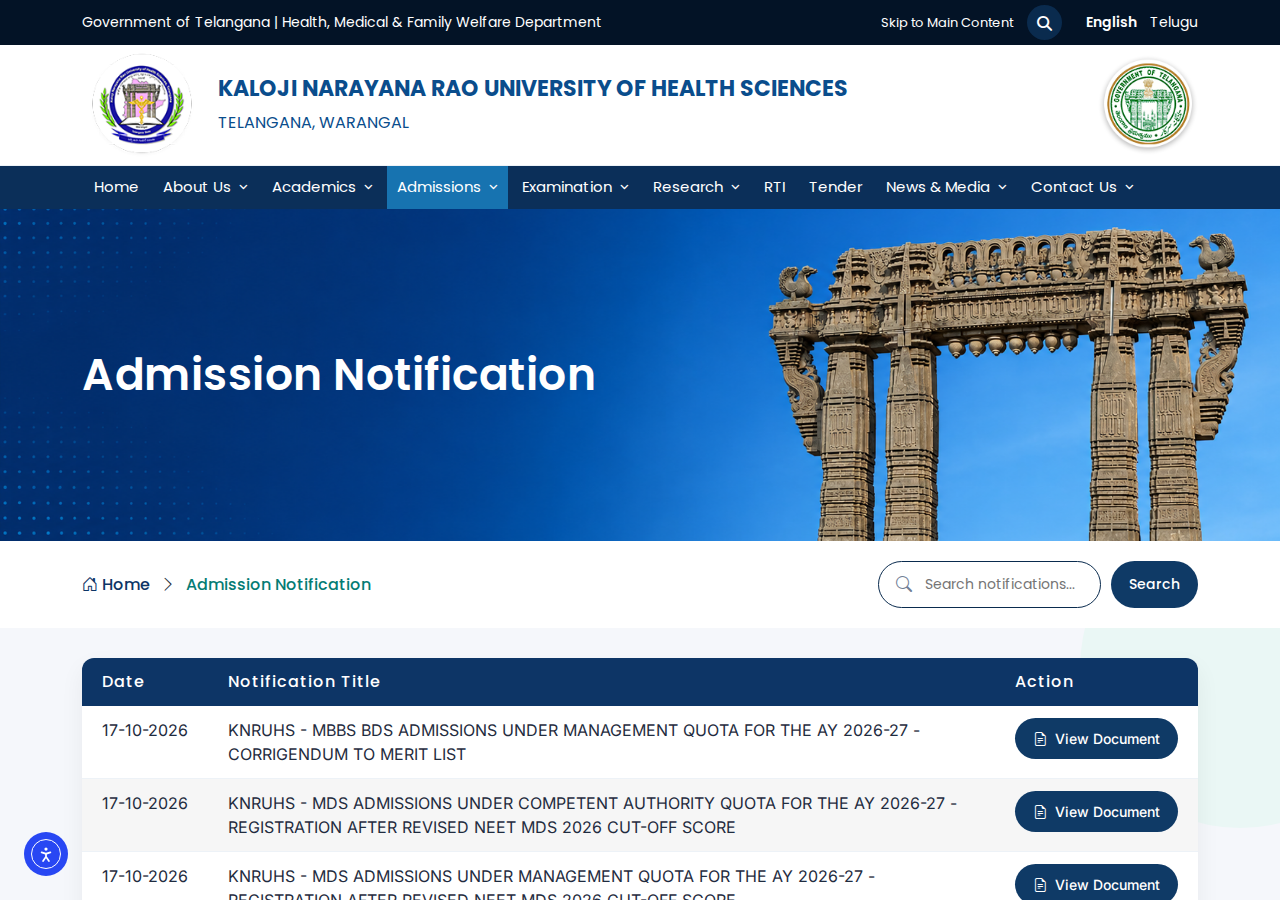1280x900 pixels.
Task: Click the Government of Telangana department text
Action: pyautogui.click(x=342, y=22)
